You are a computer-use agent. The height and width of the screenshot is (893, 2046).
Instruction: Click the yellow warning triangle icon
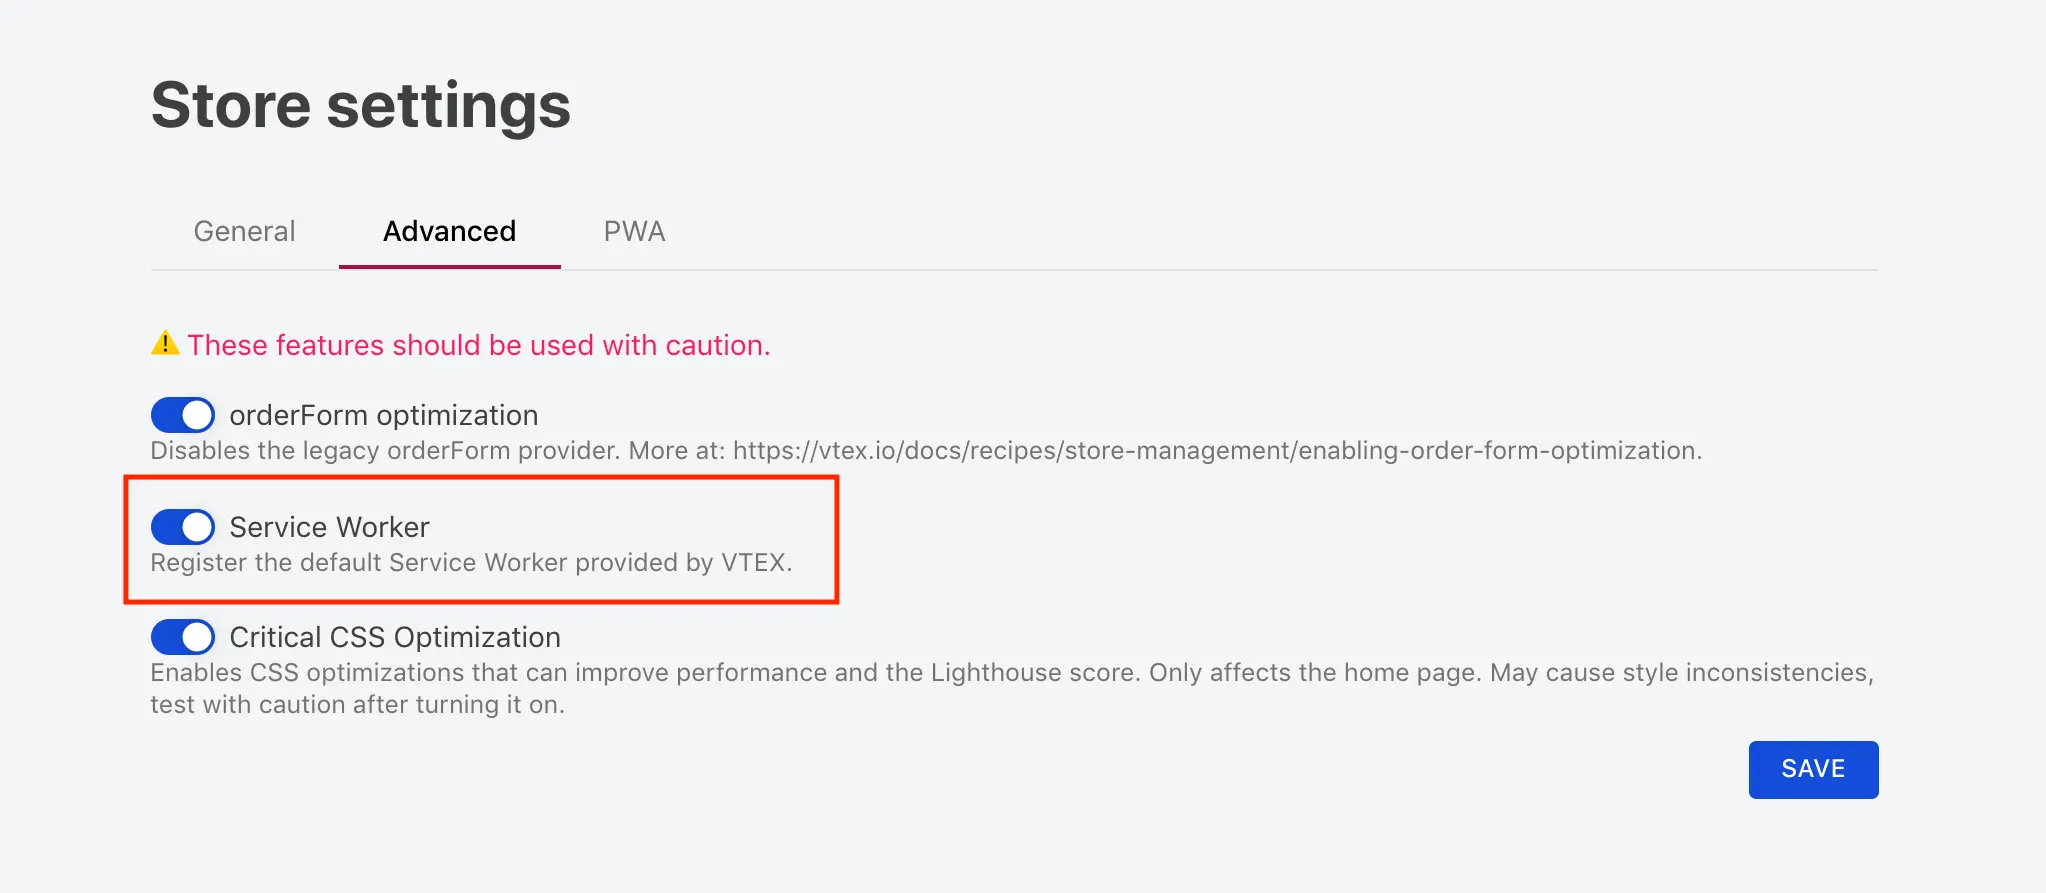pos(165,344)
